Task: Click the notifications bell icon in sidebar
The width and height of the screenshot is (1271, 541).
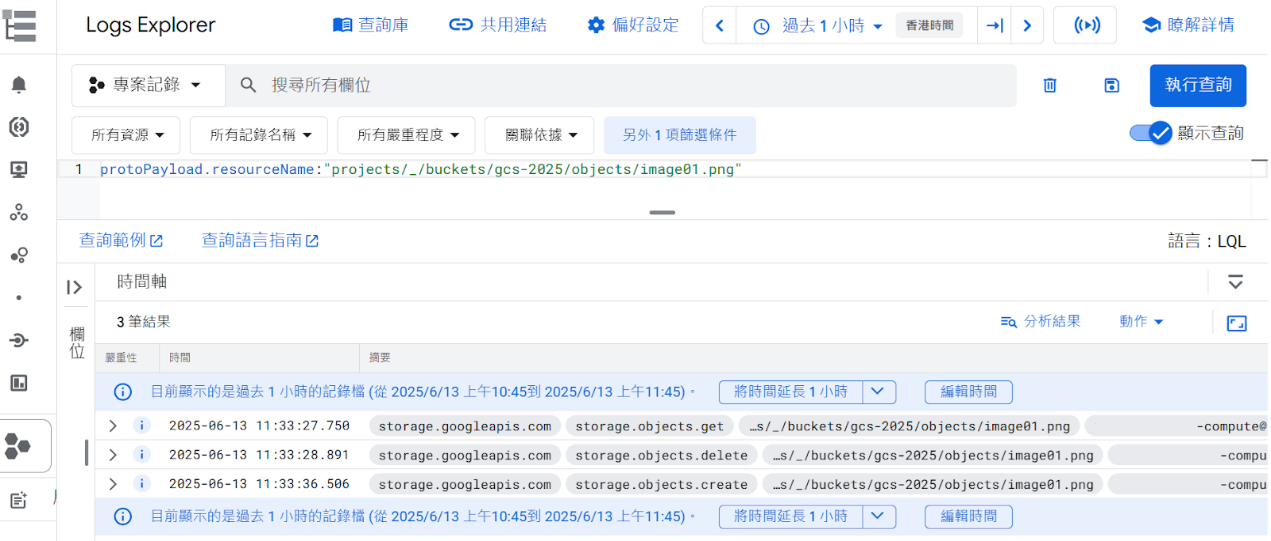Action: pyautogui.click(x=19, y=85)
